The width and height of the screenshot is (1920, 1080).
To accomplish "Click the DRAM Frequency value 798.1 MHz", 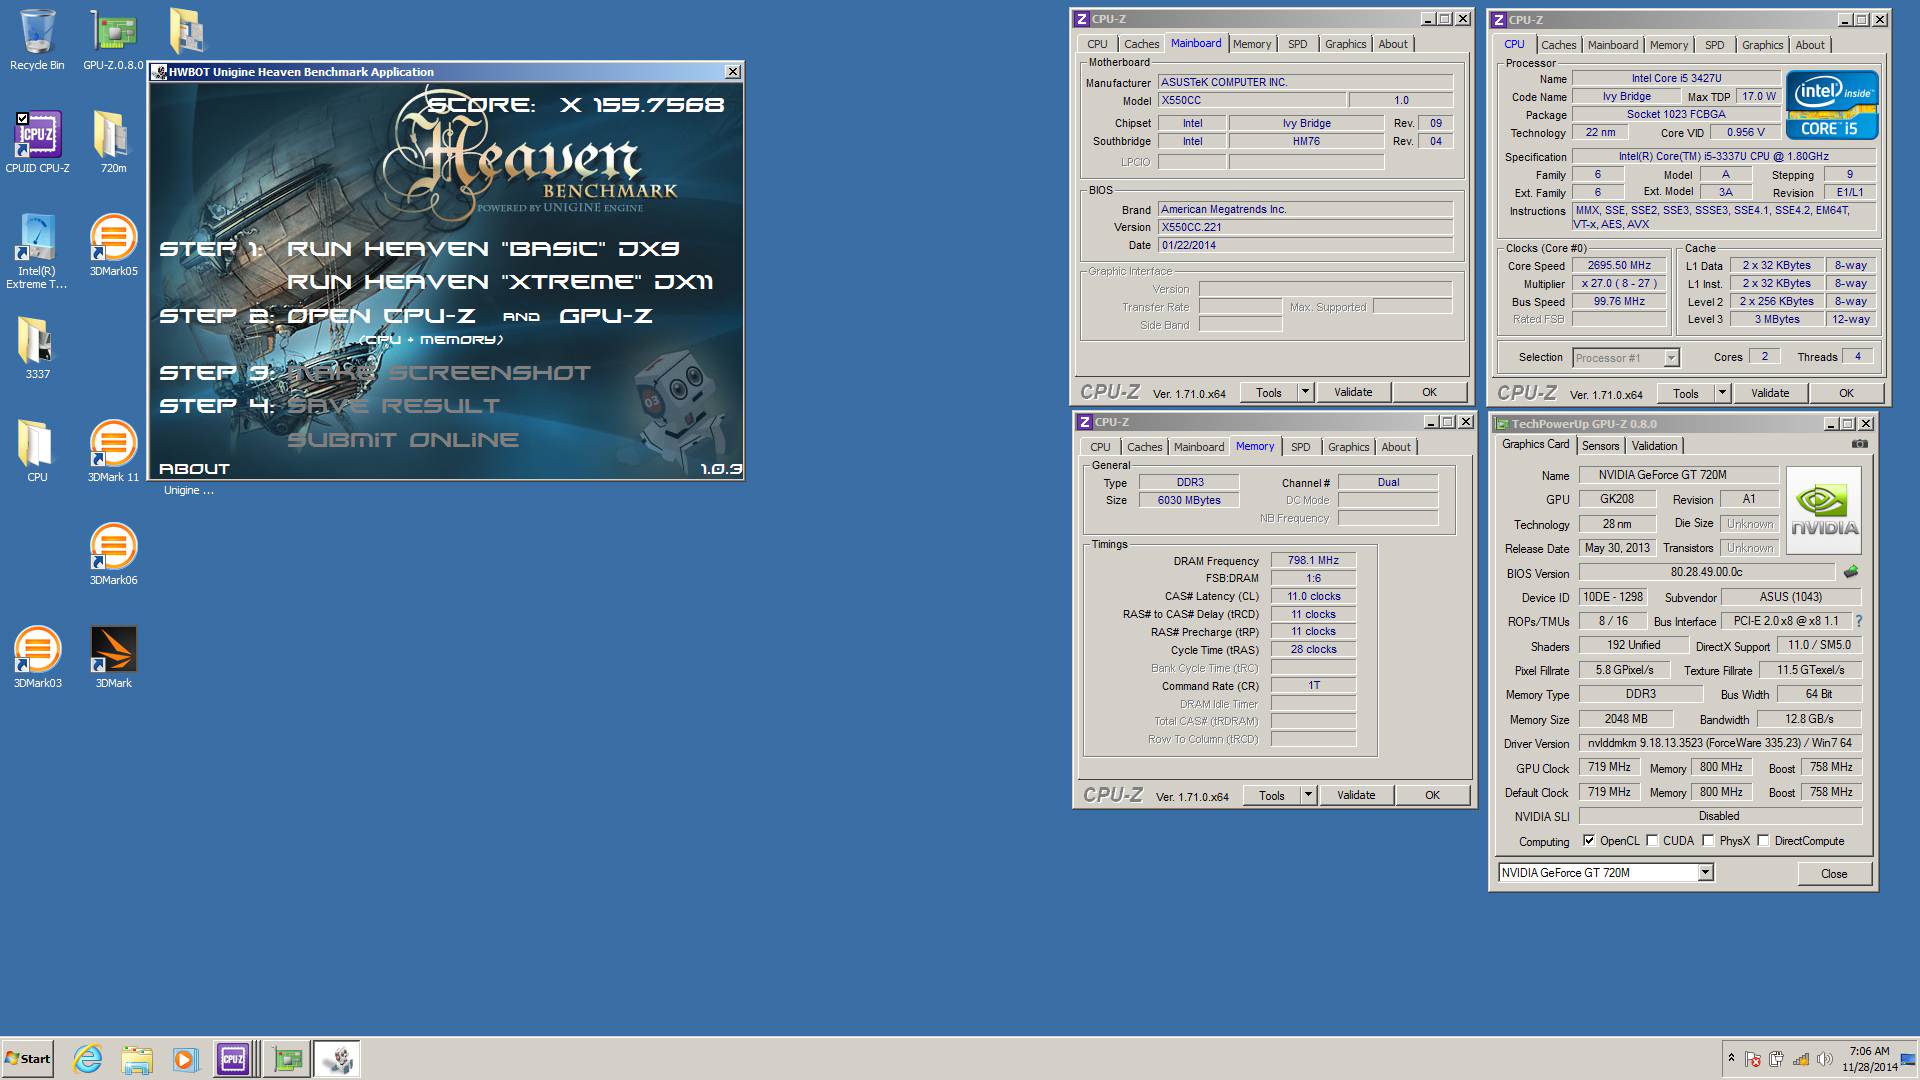I will [x=1313, y=560].
